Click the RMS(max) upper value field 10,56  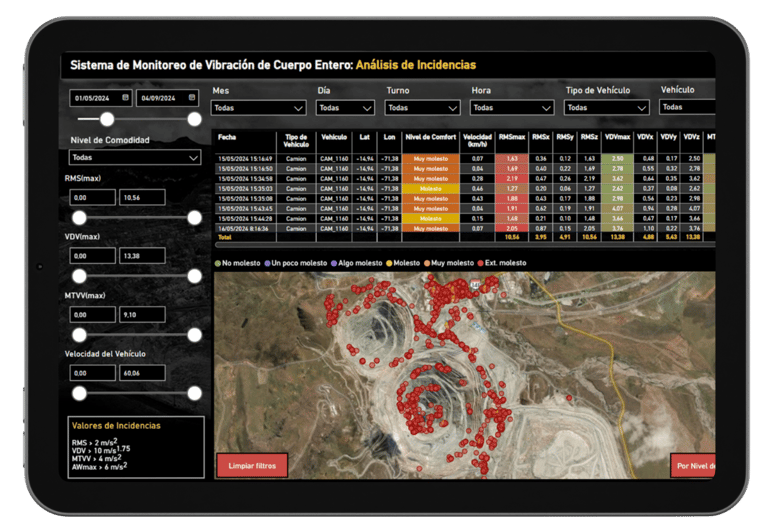pos(142,197)
